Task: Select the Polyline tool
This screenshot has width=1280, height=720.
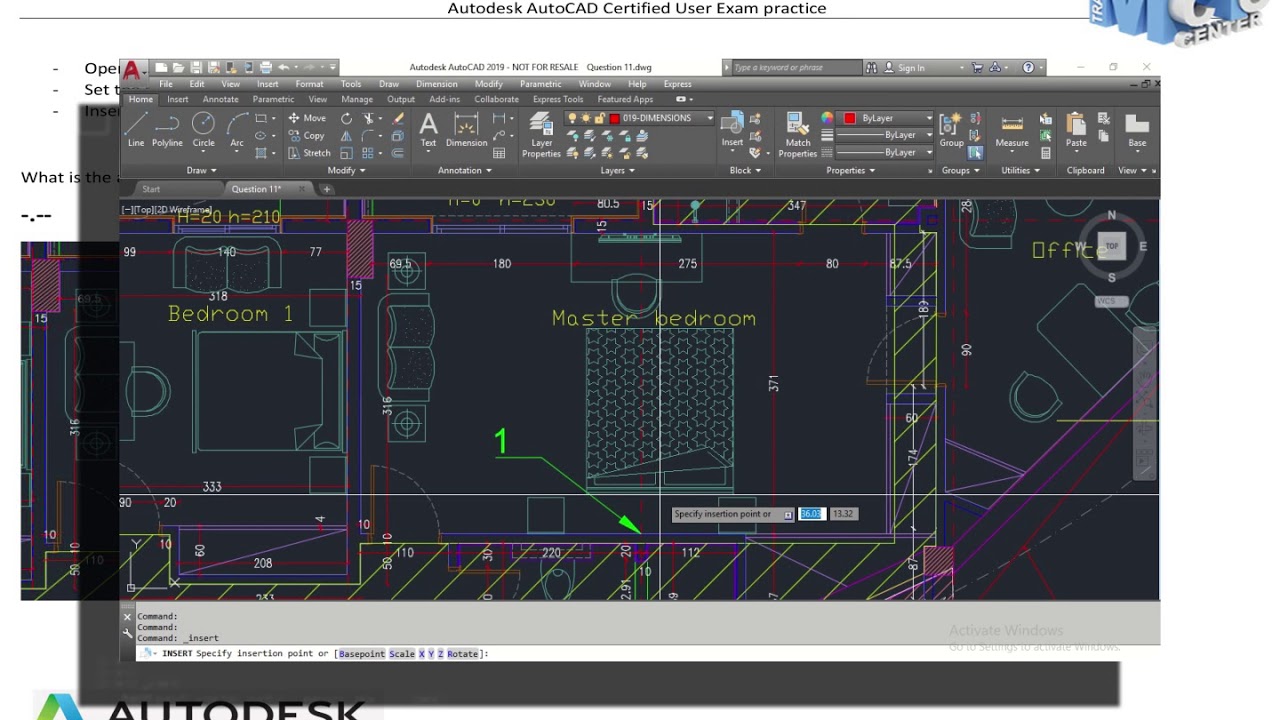Action: coord(167,130)
